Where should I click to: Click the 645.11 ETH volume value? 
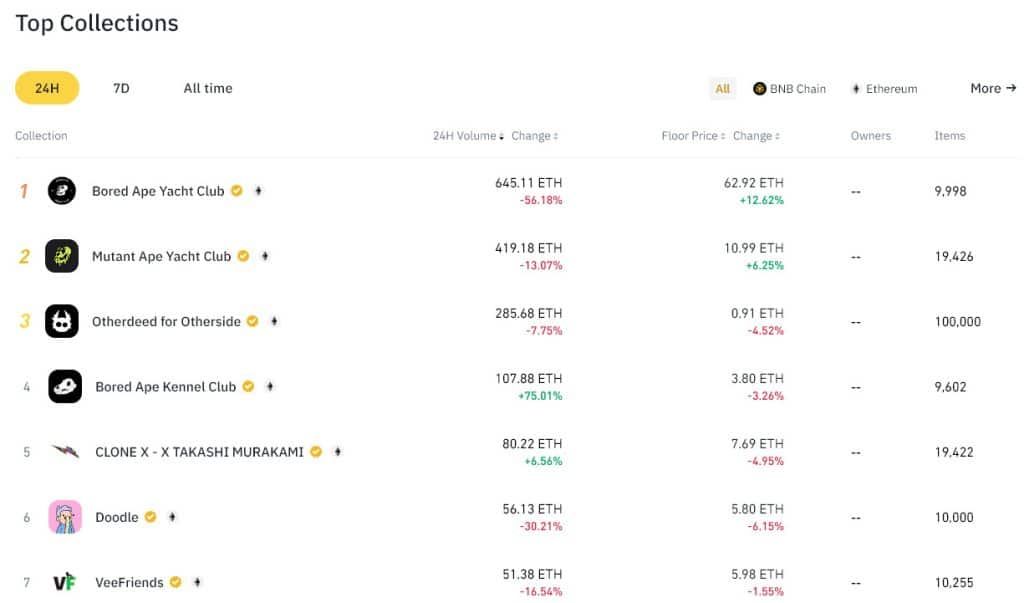point(528,183)
